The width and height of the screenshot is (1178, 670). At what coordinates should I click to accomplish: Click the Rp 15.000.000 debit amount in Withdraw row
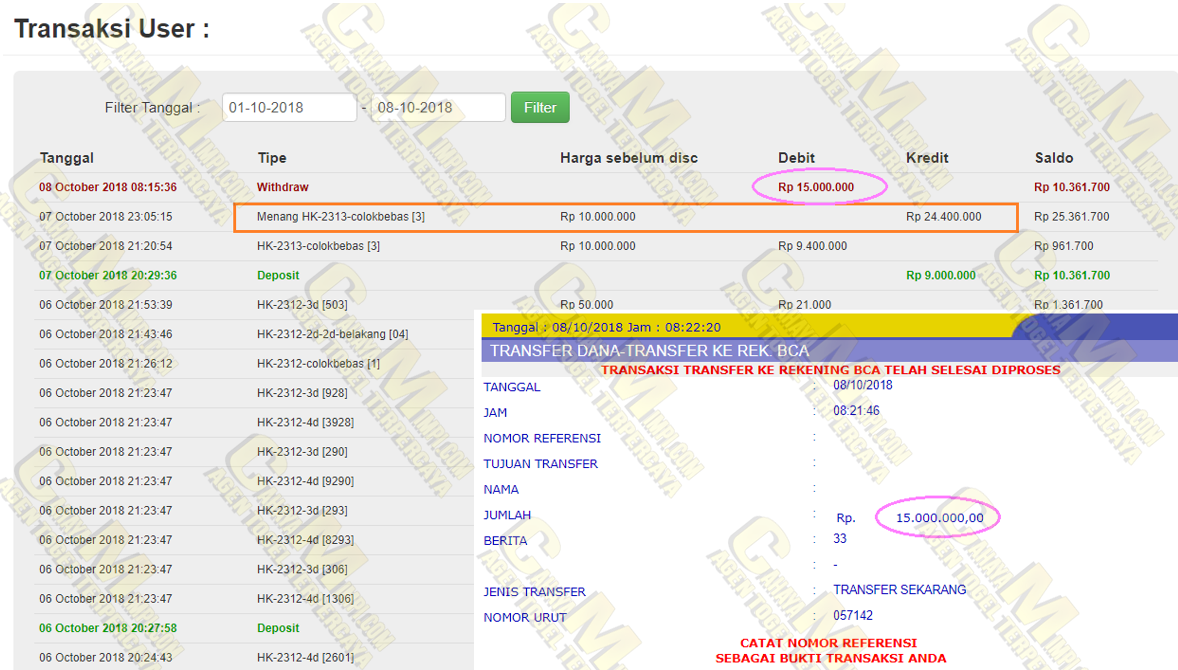(816, 187)
